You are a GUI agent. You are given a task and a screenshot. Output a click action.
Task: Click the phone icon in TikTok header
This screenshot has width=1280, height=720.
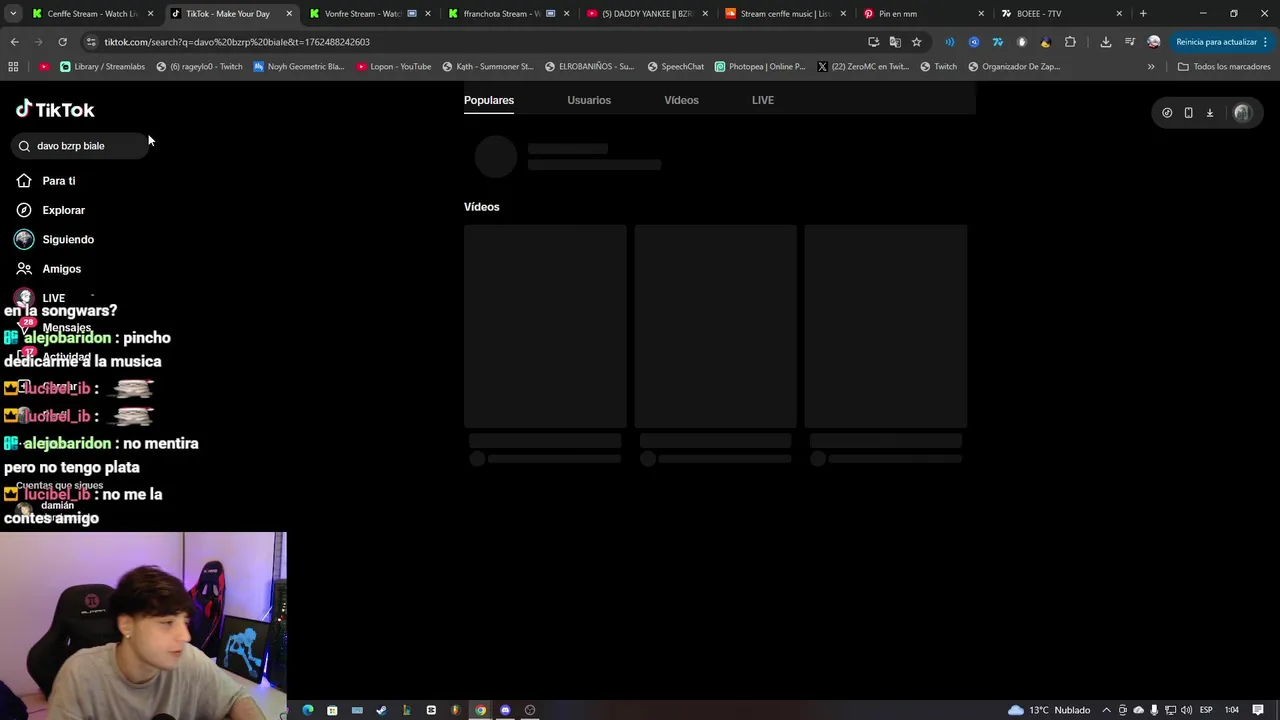[1188, 113]
